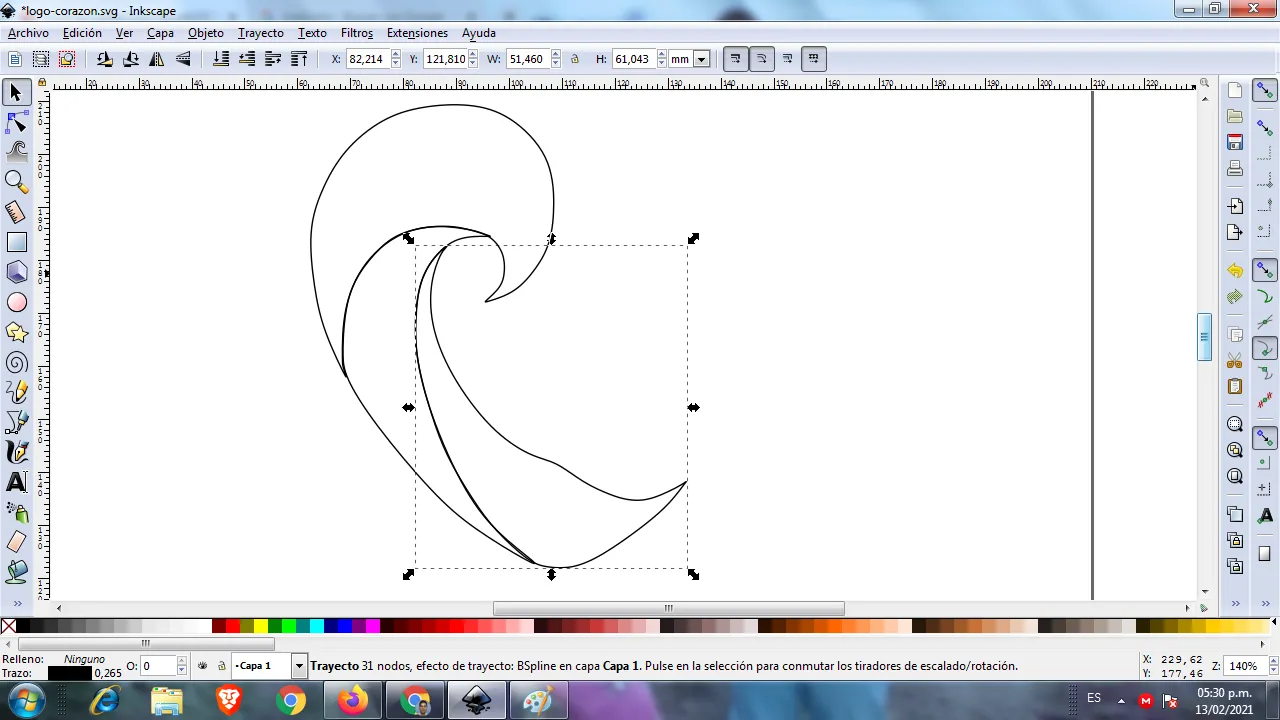Open the Capa menu
This screenshot has width=1280, height=720.
[160, 33]
